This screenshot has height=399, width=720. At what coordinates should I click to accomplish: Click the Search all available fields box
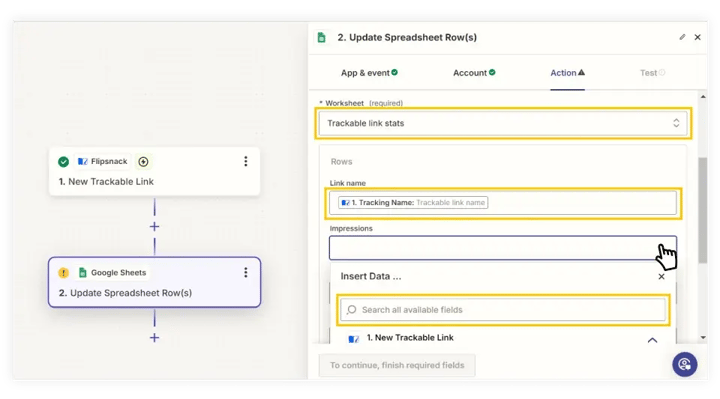click(503, 310)
